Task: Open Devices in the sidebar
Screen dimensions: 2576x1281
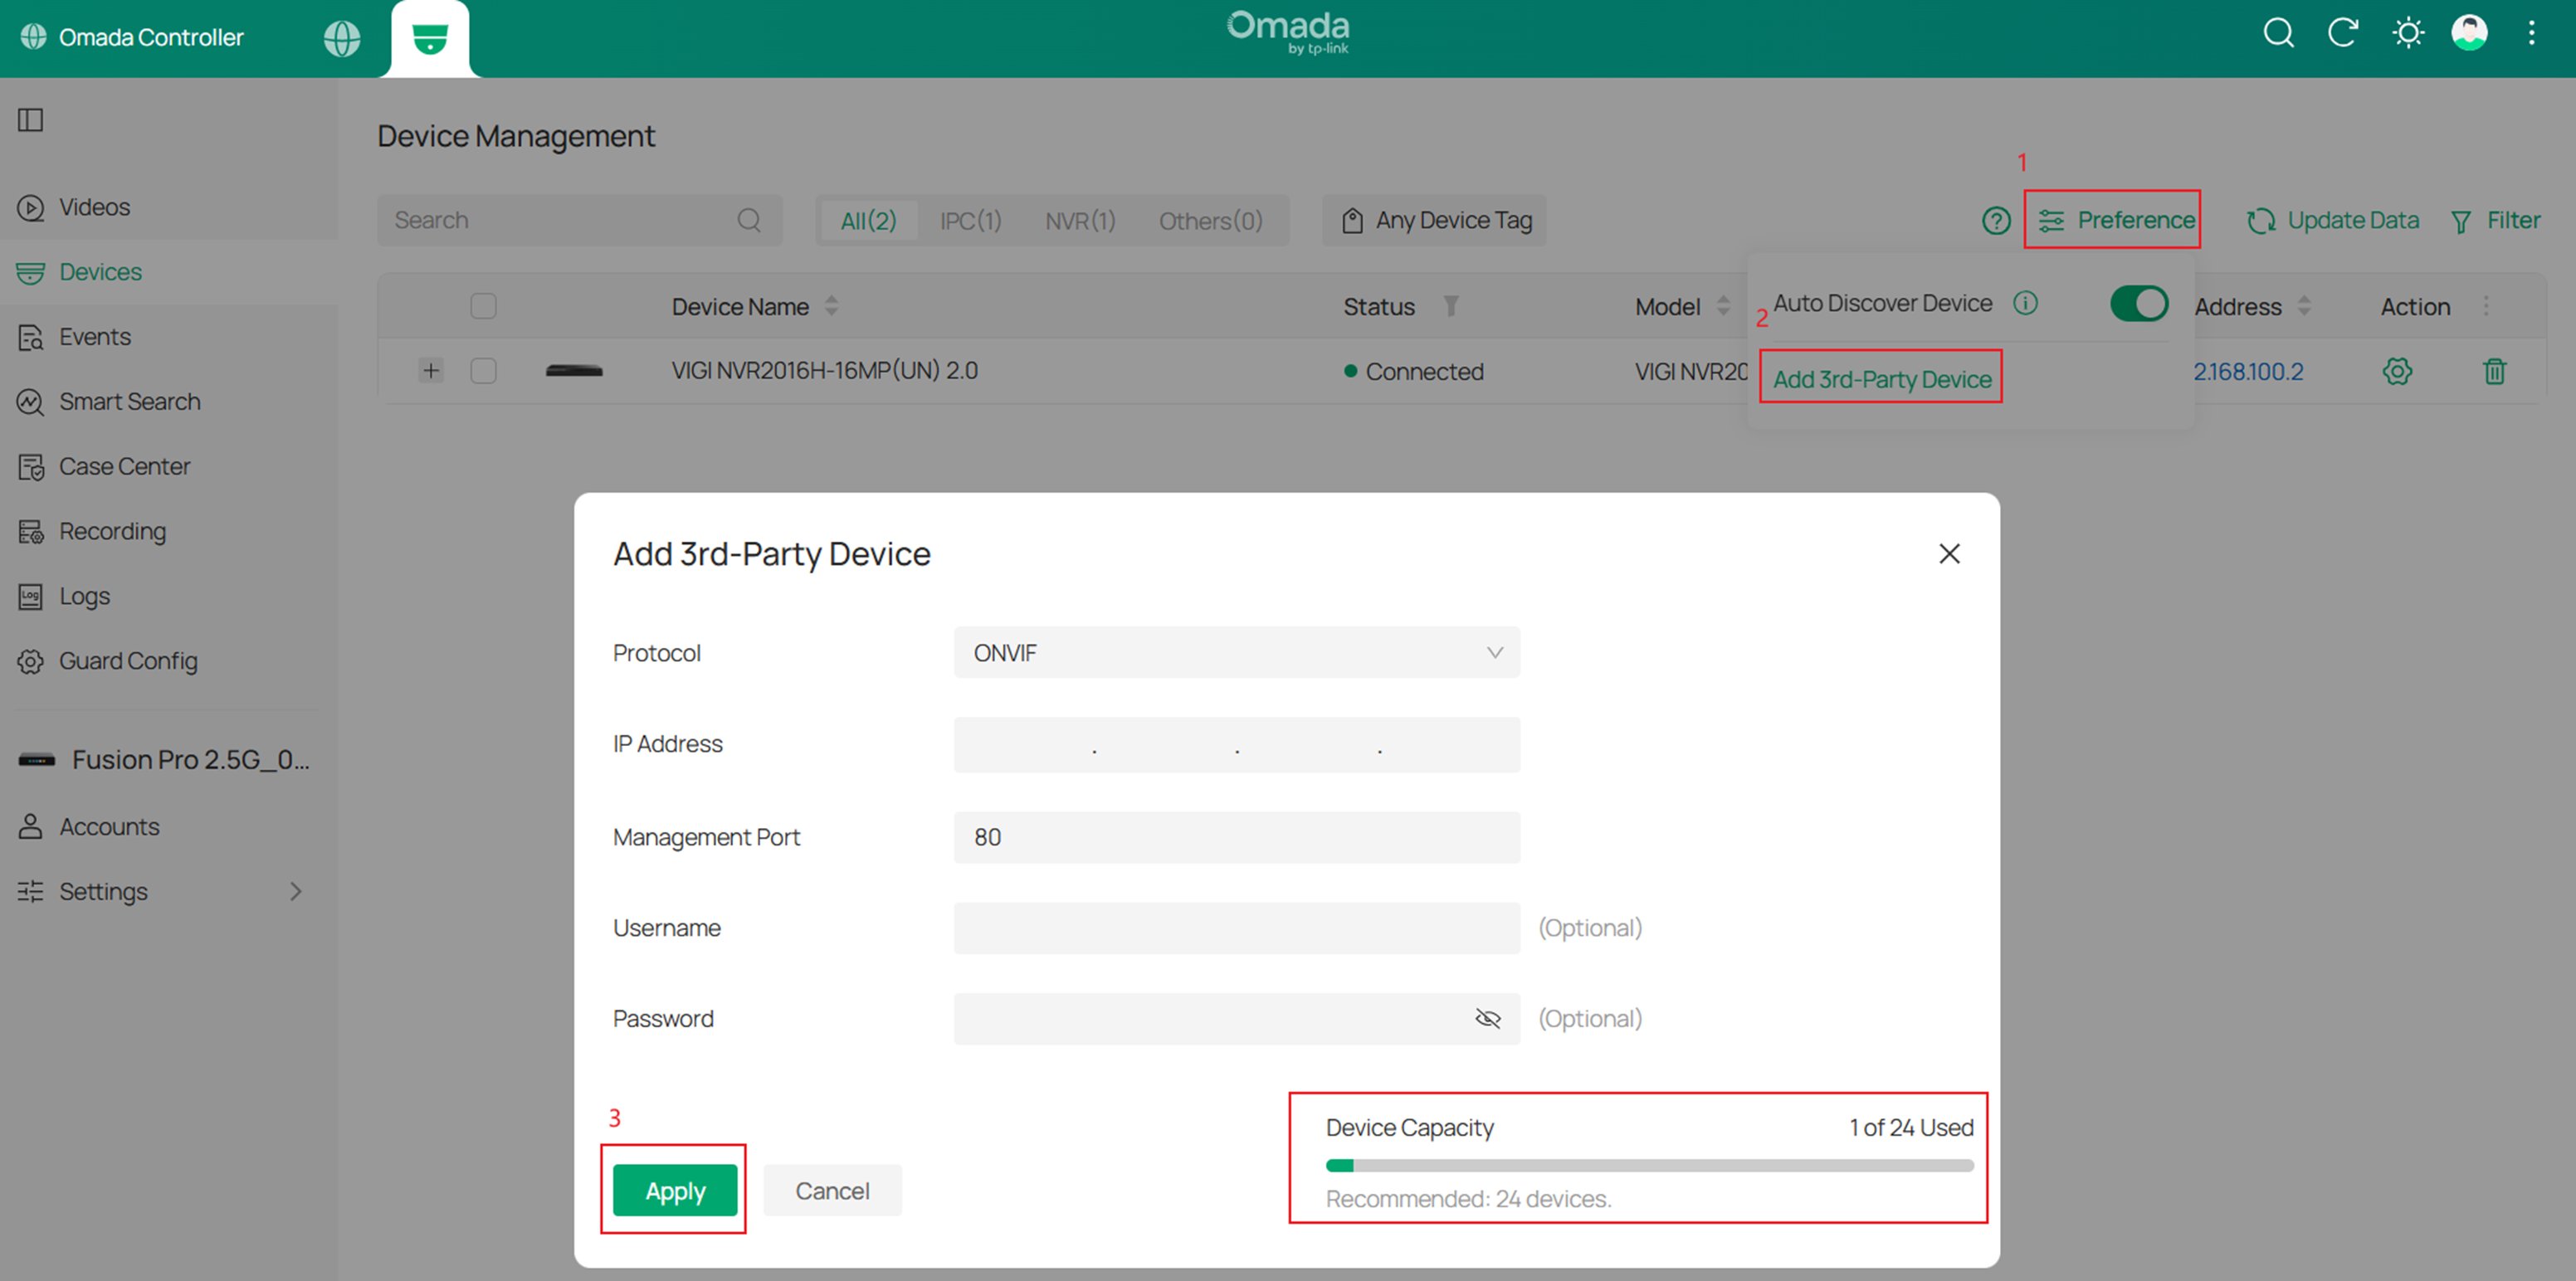Action: [168, 272]
